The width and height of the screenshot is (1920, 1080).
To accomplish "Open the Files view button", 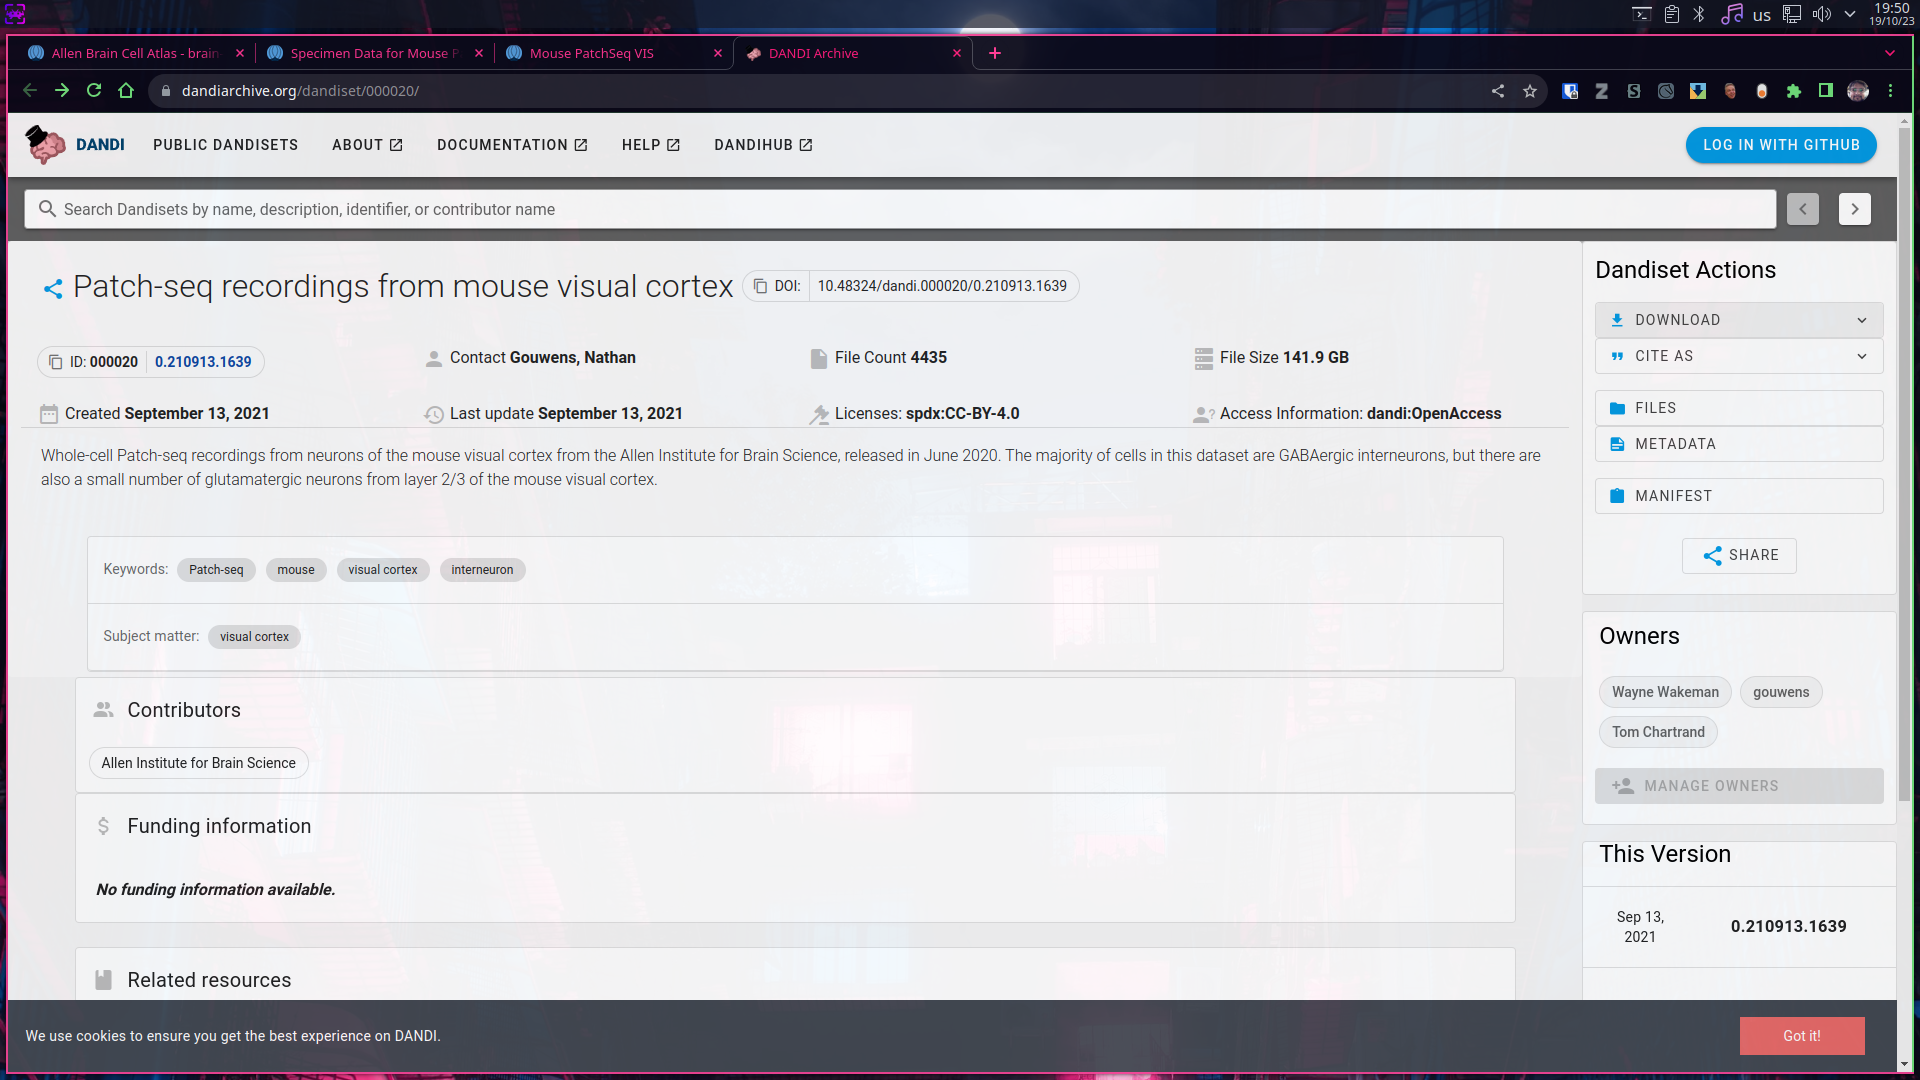I will (1739, 408).
